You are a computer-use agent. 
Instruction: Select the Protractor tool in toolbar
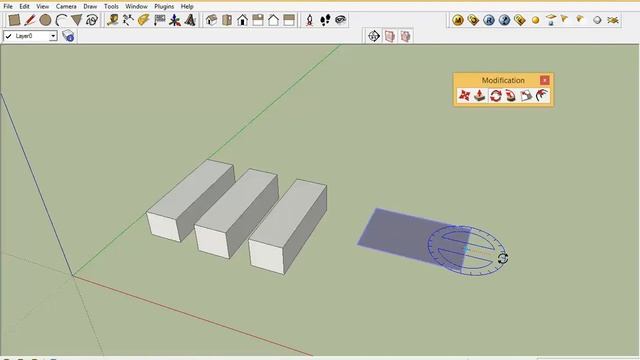[144, 20]
